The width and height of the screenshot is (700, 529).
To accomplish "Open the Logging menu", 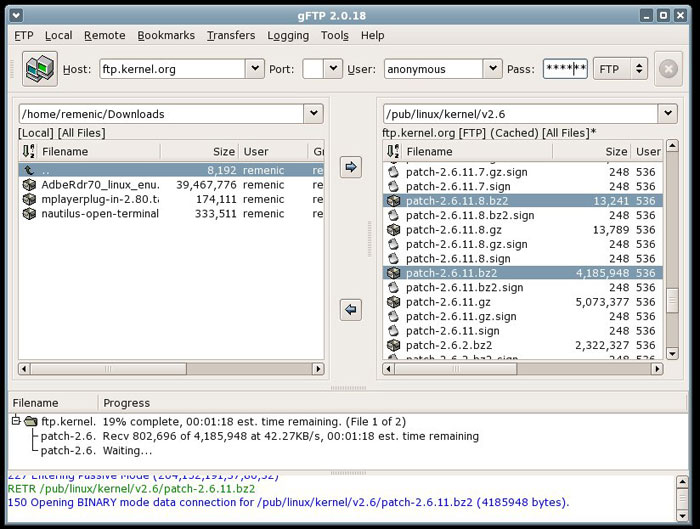I will pyautogui.click(x=288, y=35).
